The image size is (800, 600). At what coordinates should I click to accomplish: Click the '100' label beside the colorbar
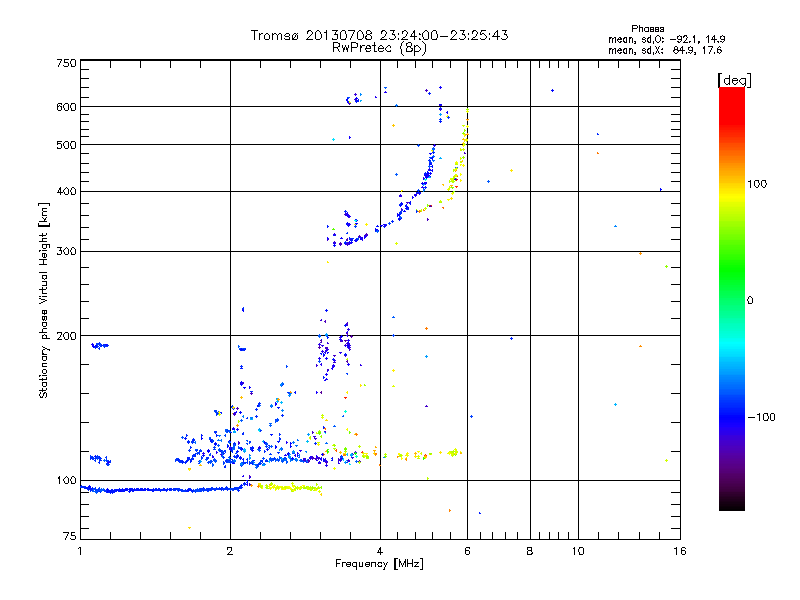pos(757,184)
